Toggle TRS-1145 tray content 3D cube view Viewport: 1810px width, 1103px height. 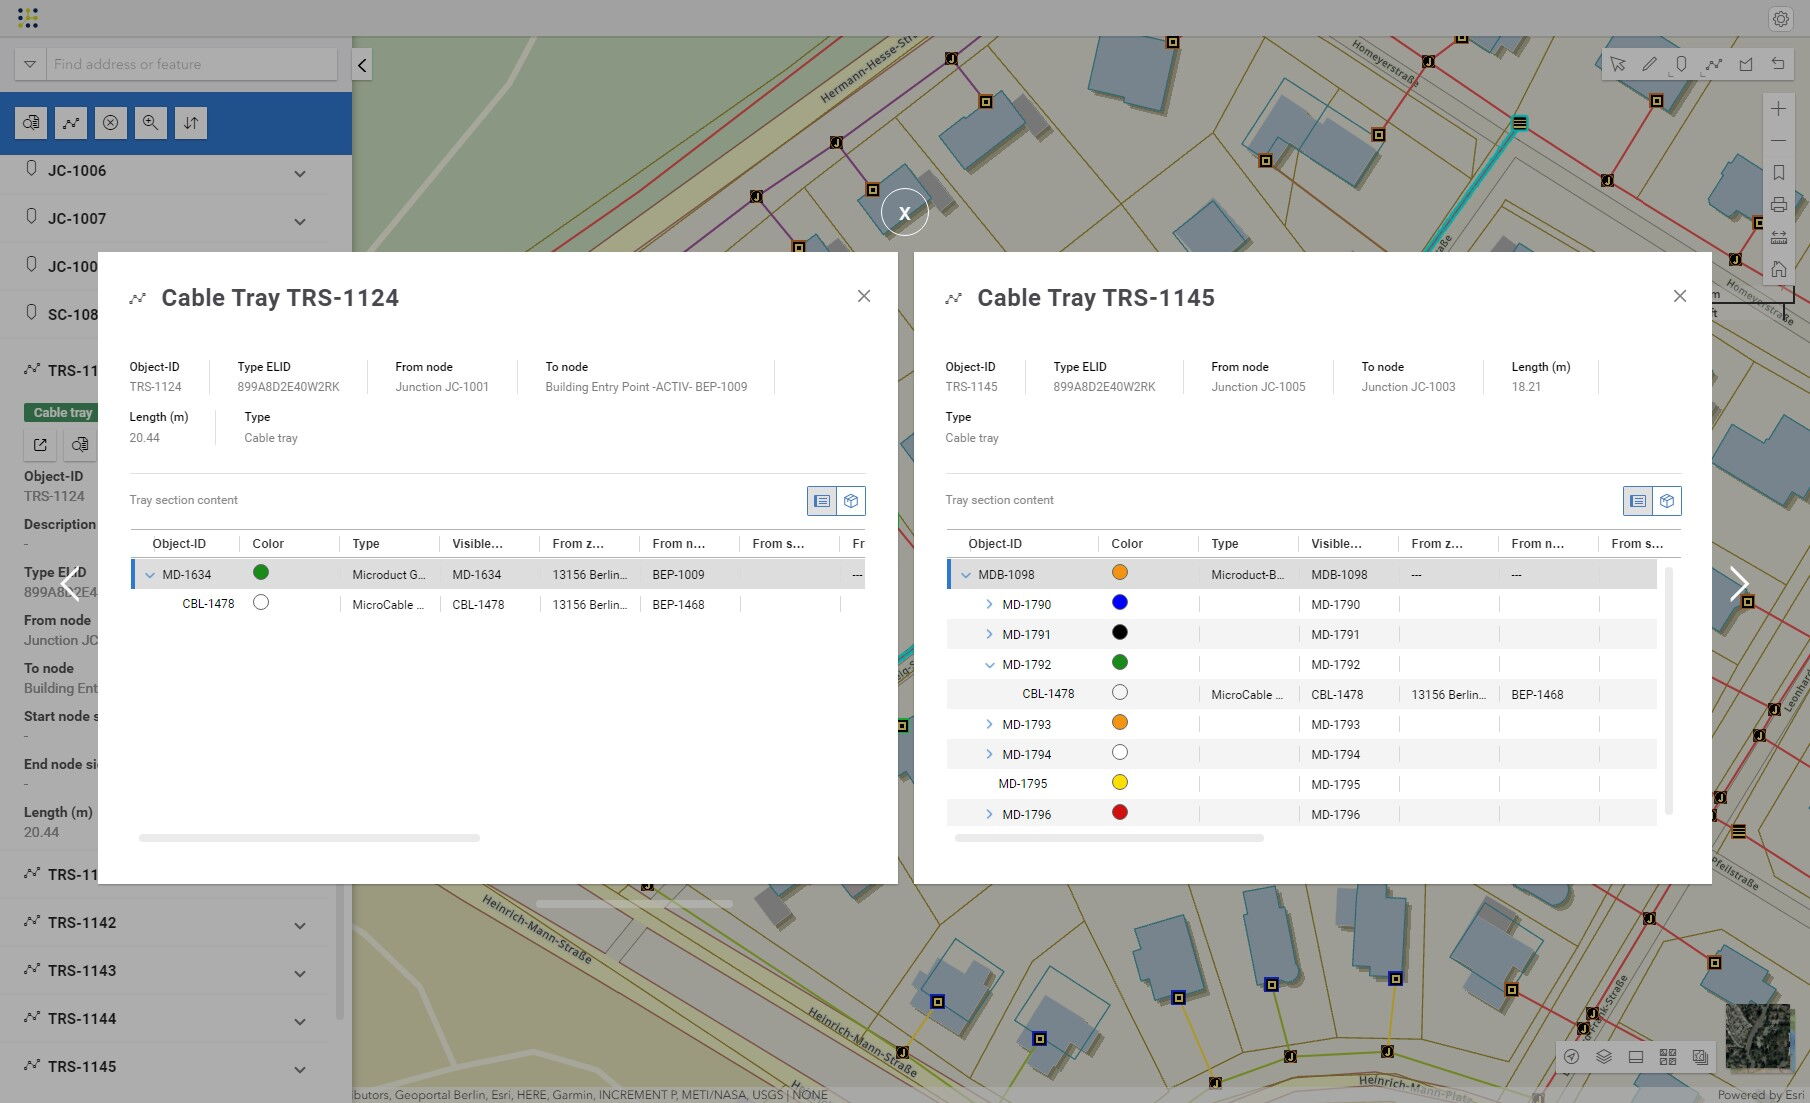pyautogui.click(x=1667, y=501)
